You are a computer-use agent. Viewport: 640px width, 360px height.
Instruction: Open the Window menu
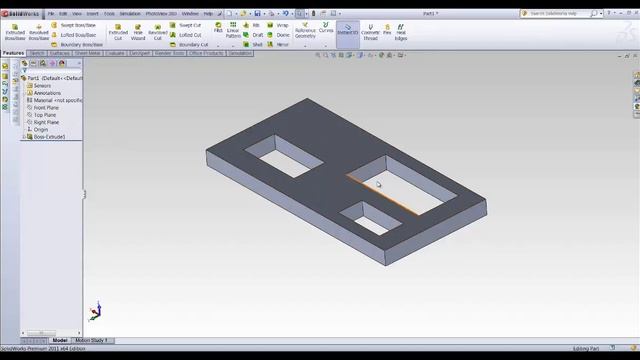tap(190, 14)
